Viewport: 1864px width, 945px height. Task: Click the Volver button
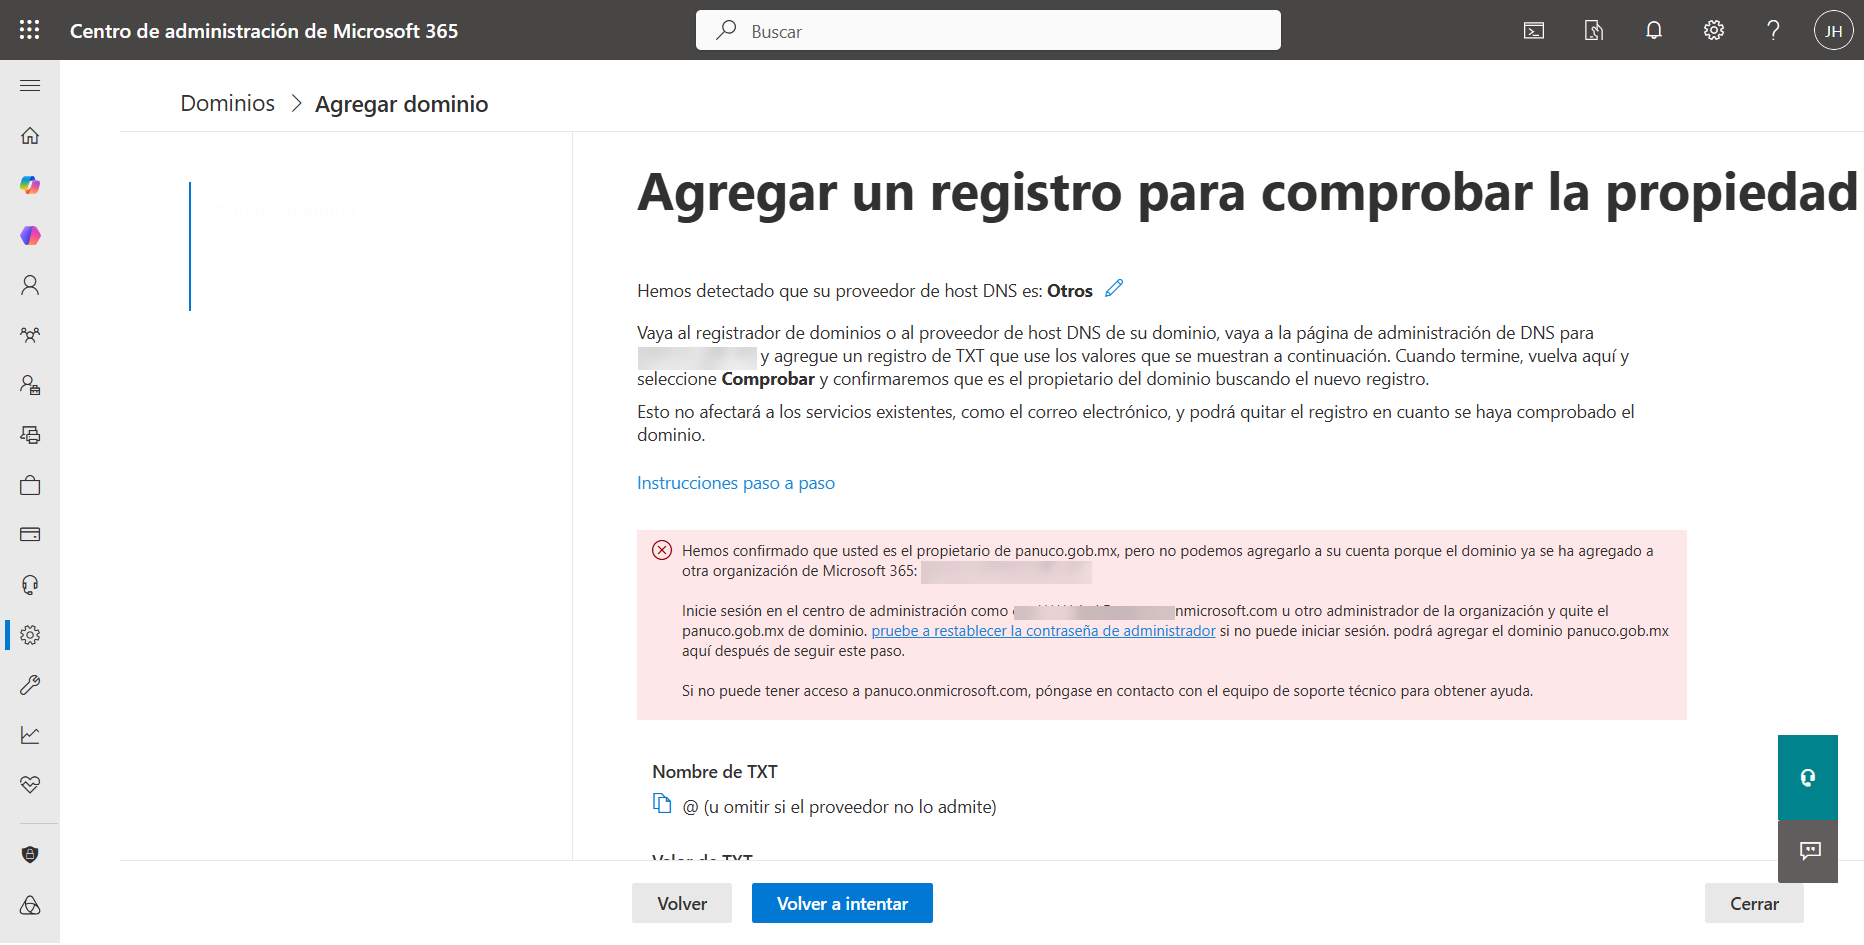(682, 903)
